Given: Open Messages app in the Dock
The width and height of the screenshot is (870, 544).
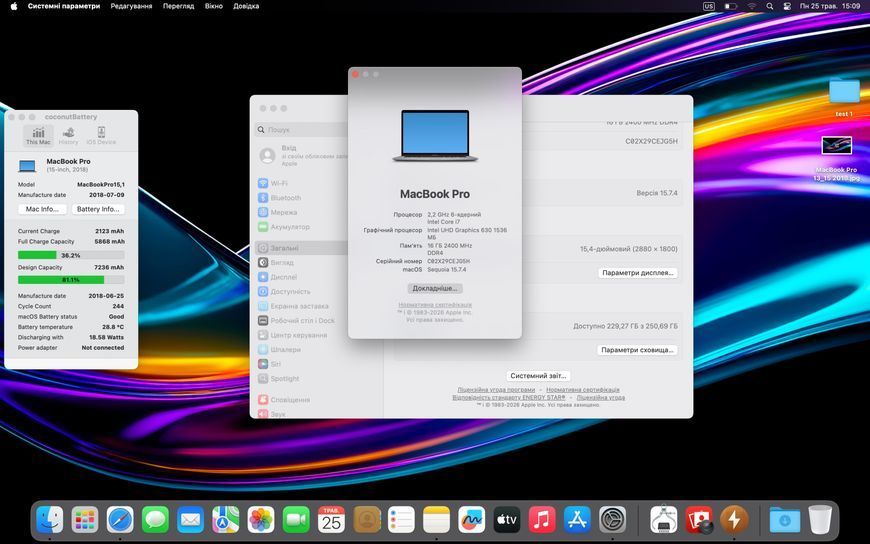Looking at the screenshot, I should (155, 520).
